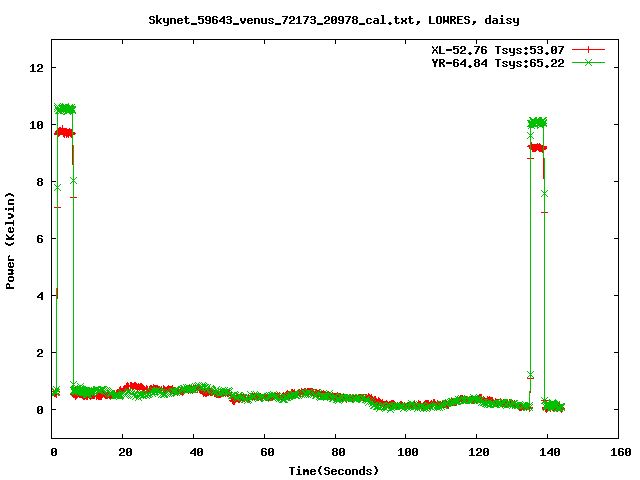Click the x-axis tick label 100
The width and height of the screenshot is (640, 480).
click(x=408, y=452)
